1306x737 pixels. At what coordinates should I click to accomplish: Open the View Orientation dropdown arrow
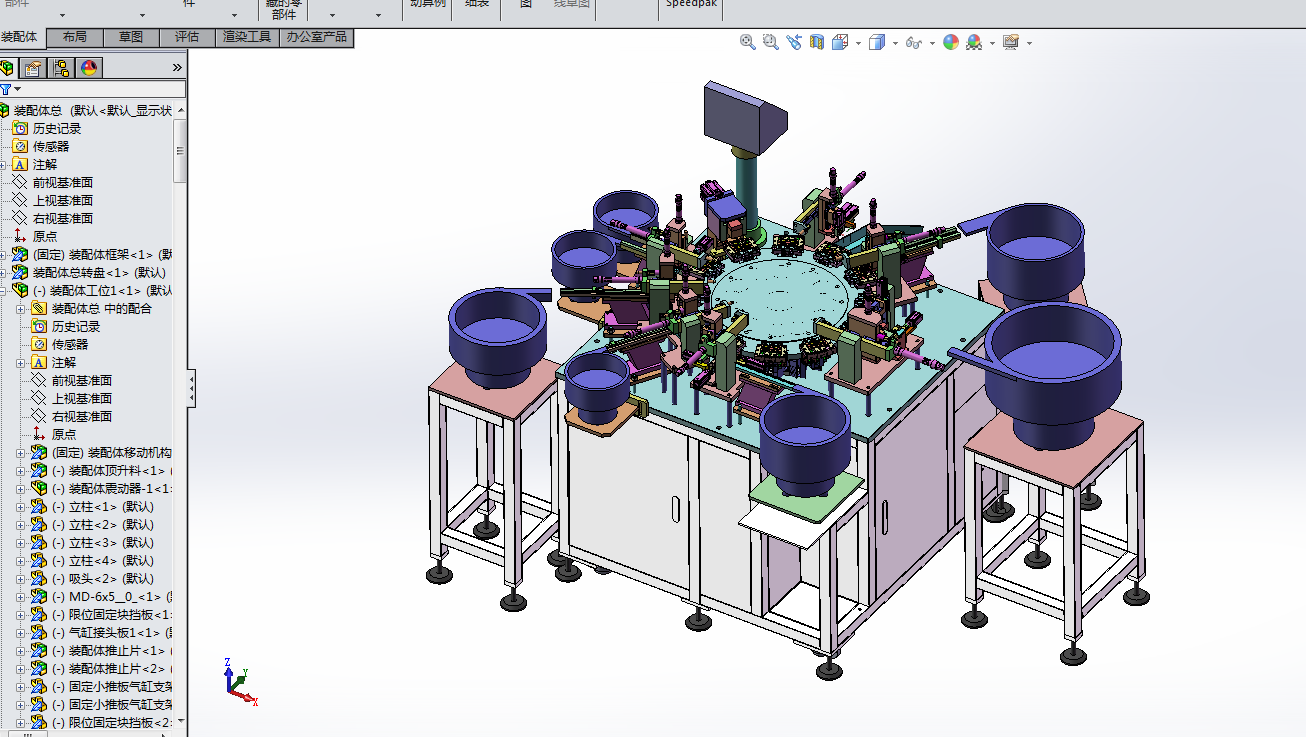pyautogui.click(x=858, y=43)
